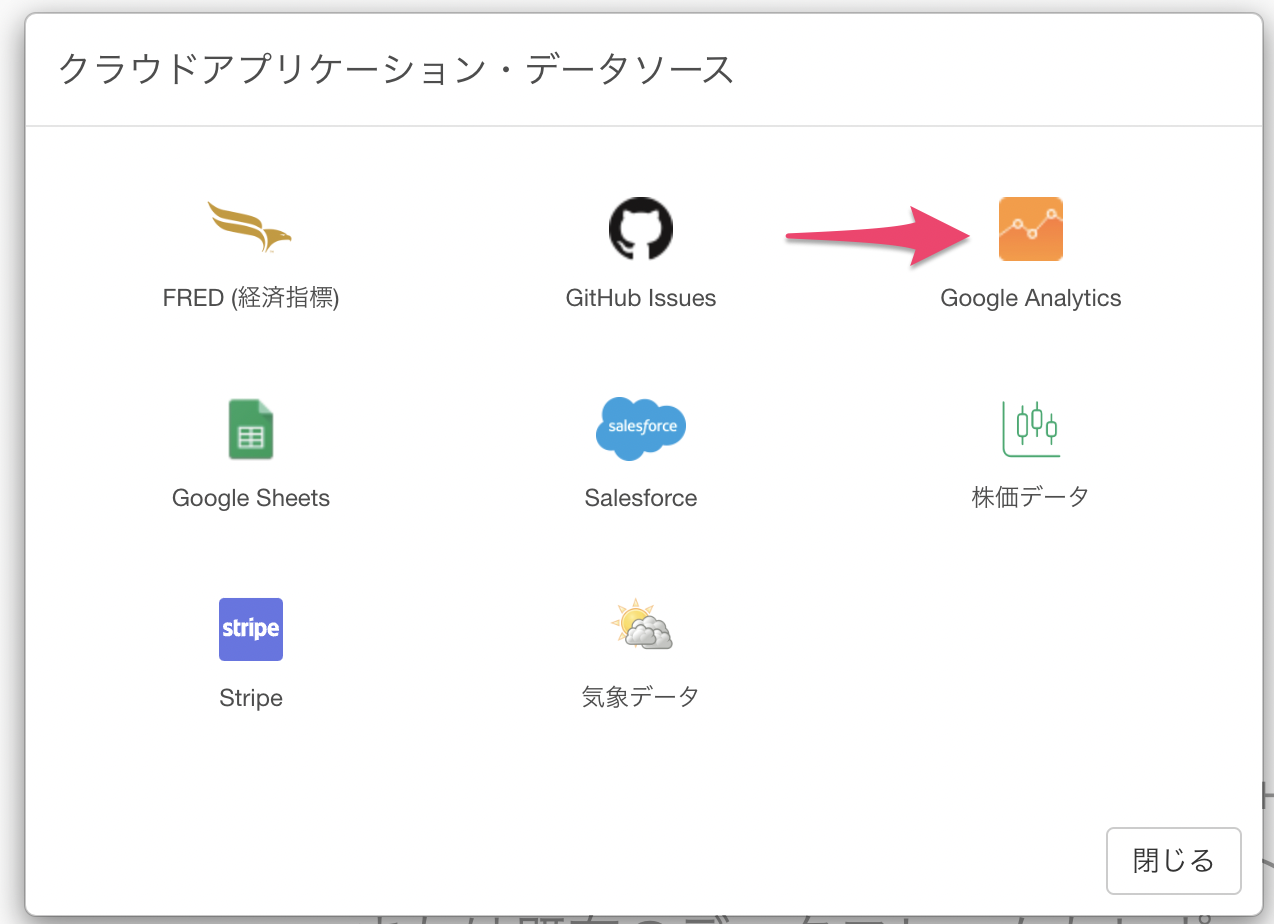
Task: Pick the Google Sheets green icon
Action: click(x=251, y=429)
